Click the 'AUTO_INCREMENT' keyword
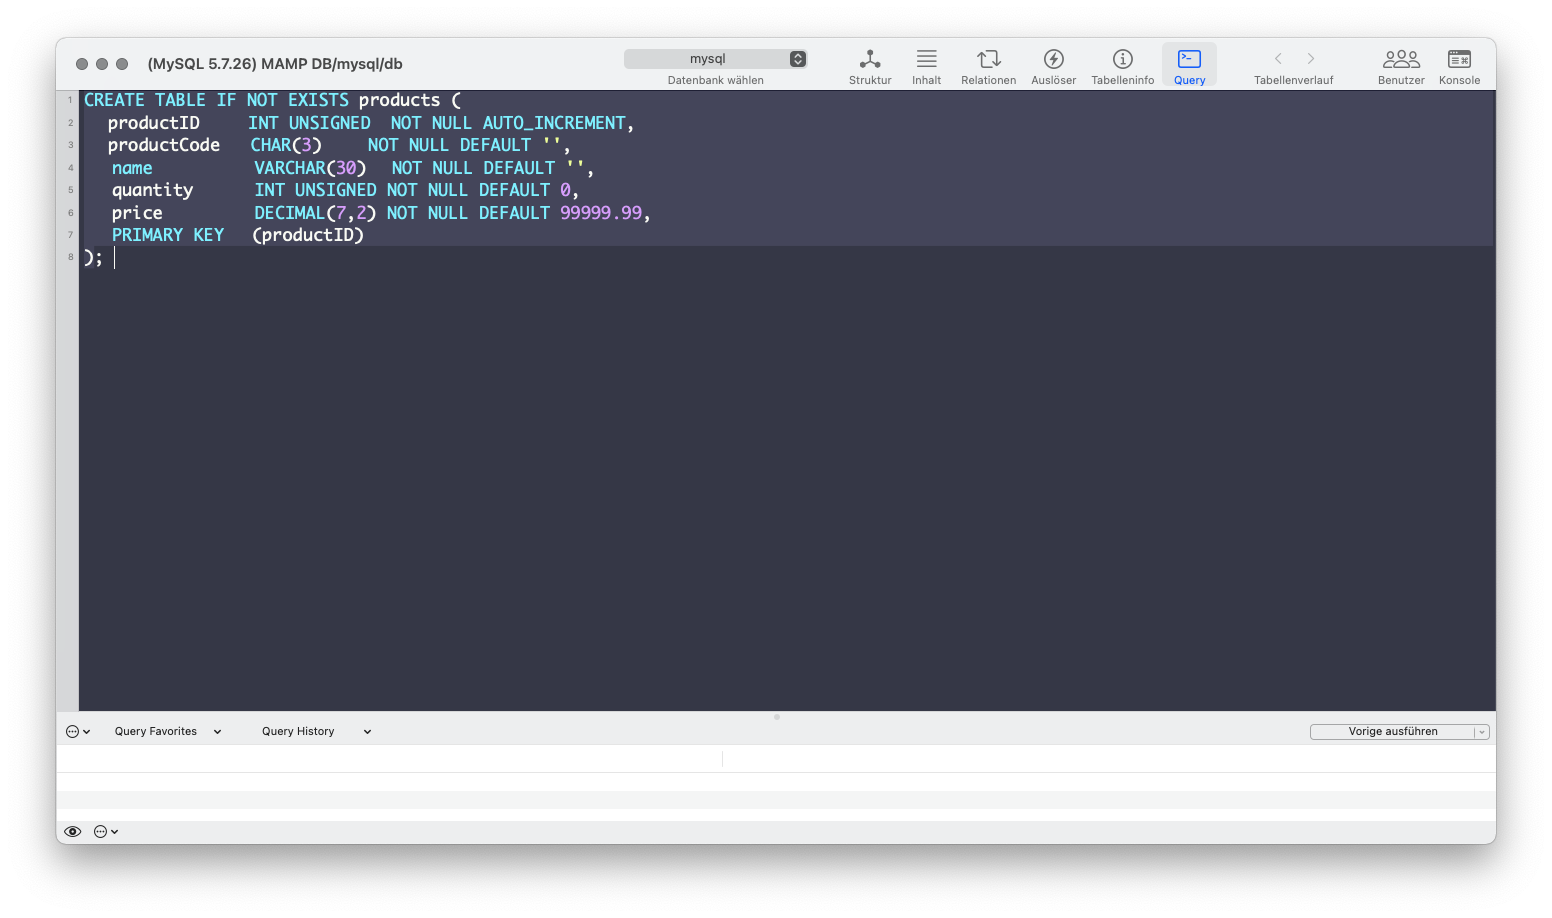This screenshot has height=918, width=1552. point(554,123)
